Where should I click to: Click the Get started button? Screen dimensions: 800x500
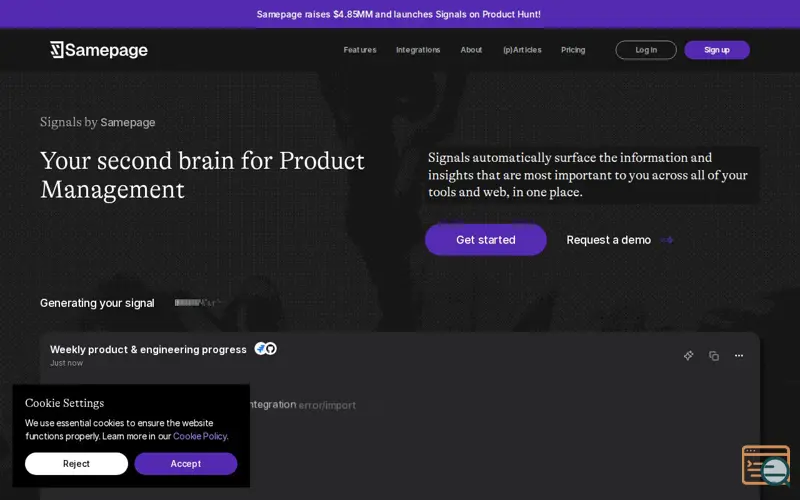pyautogui.click(x=486, y=240)
